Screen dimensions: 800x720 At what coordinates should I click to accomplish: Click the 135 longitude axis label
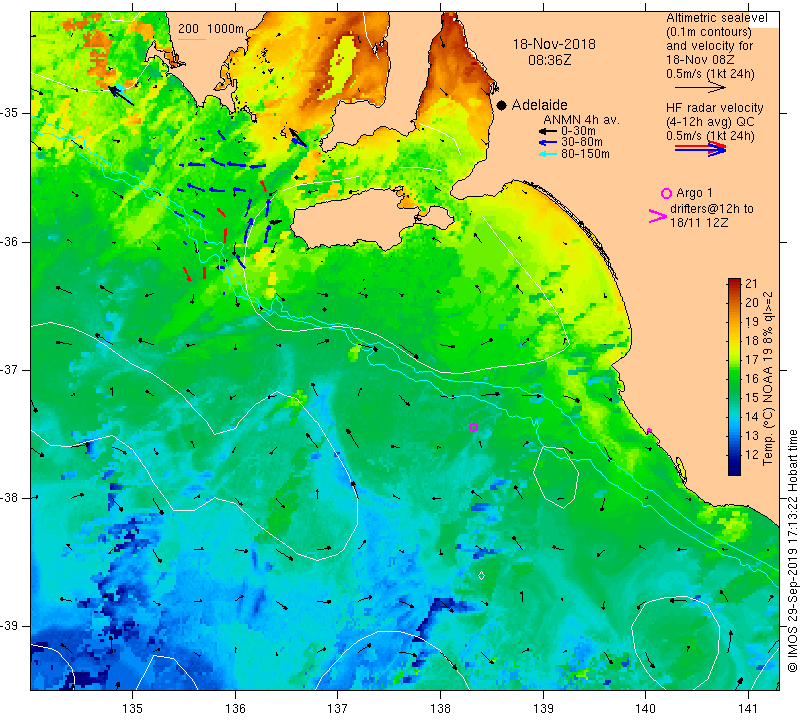coord(133,709)
